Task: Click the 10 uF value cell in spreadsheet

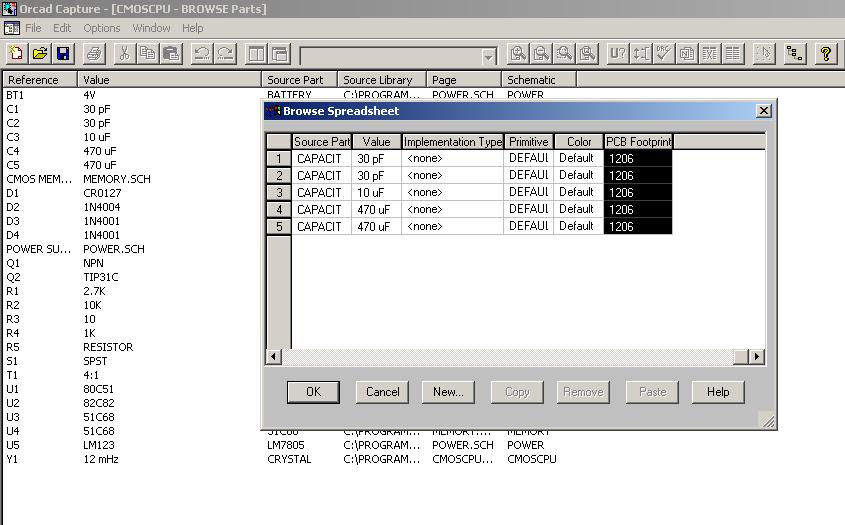Action: [376, 192]
